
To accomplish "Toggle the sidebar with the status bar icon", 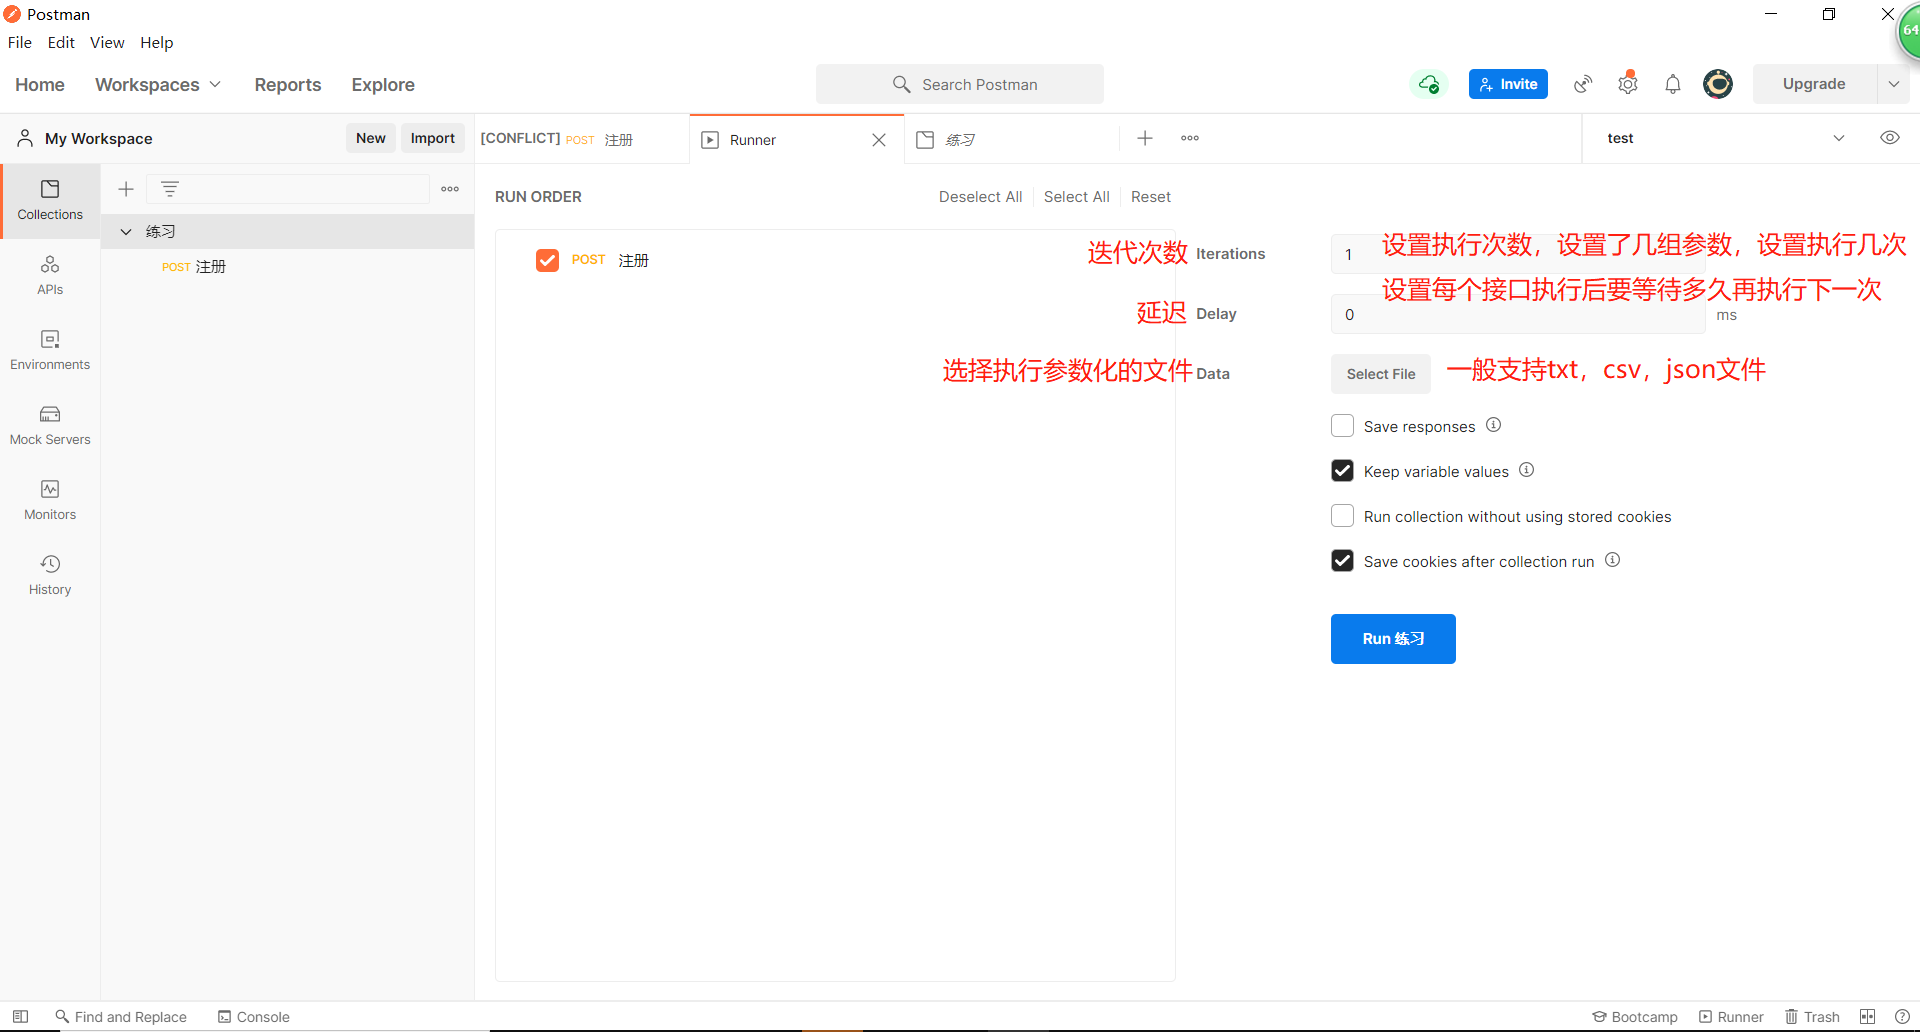I will (20, 1016).
